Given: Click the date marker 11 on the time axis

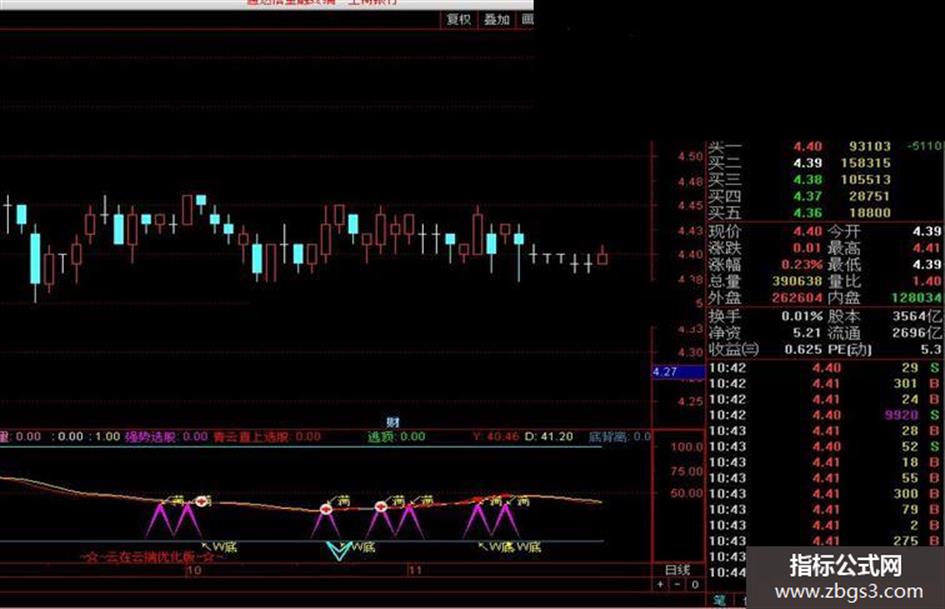Looking at the screenshot, I should pyautogui.click(x=415, y=570).
